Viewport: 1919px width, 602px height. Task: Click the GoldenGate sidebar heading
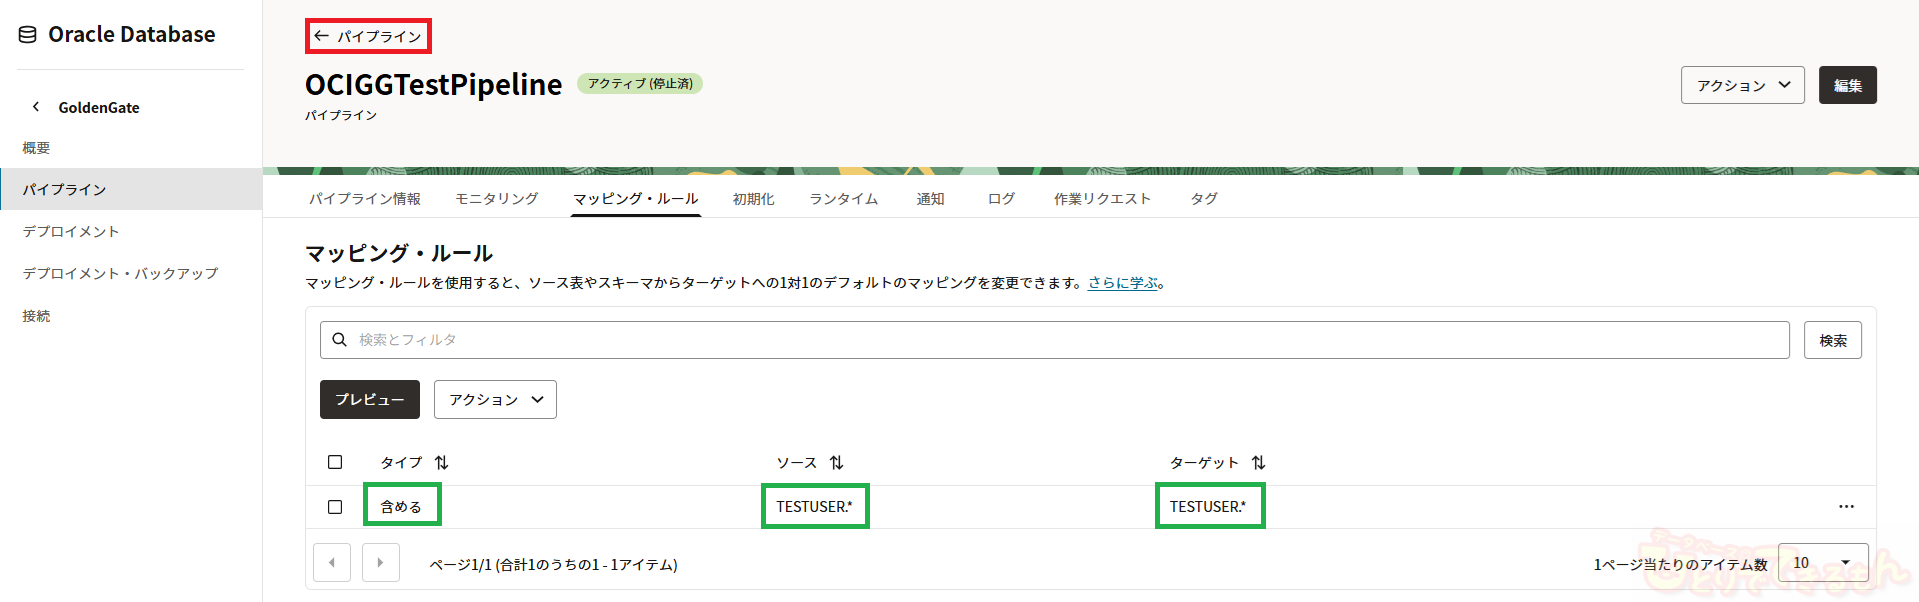click(99, 107)
